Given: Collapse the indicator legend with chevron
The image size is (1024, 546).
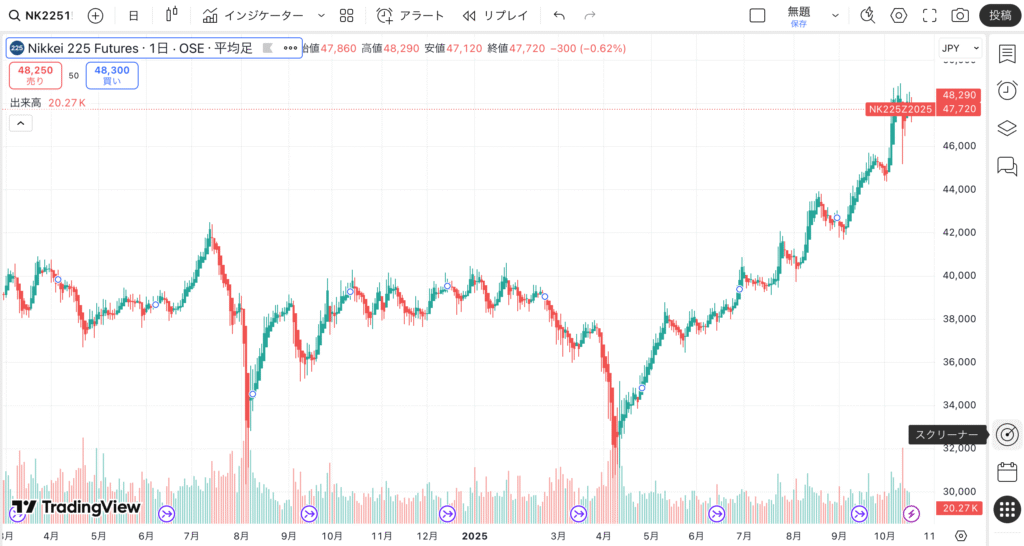Looking at the screenshot, I should 20,123.
